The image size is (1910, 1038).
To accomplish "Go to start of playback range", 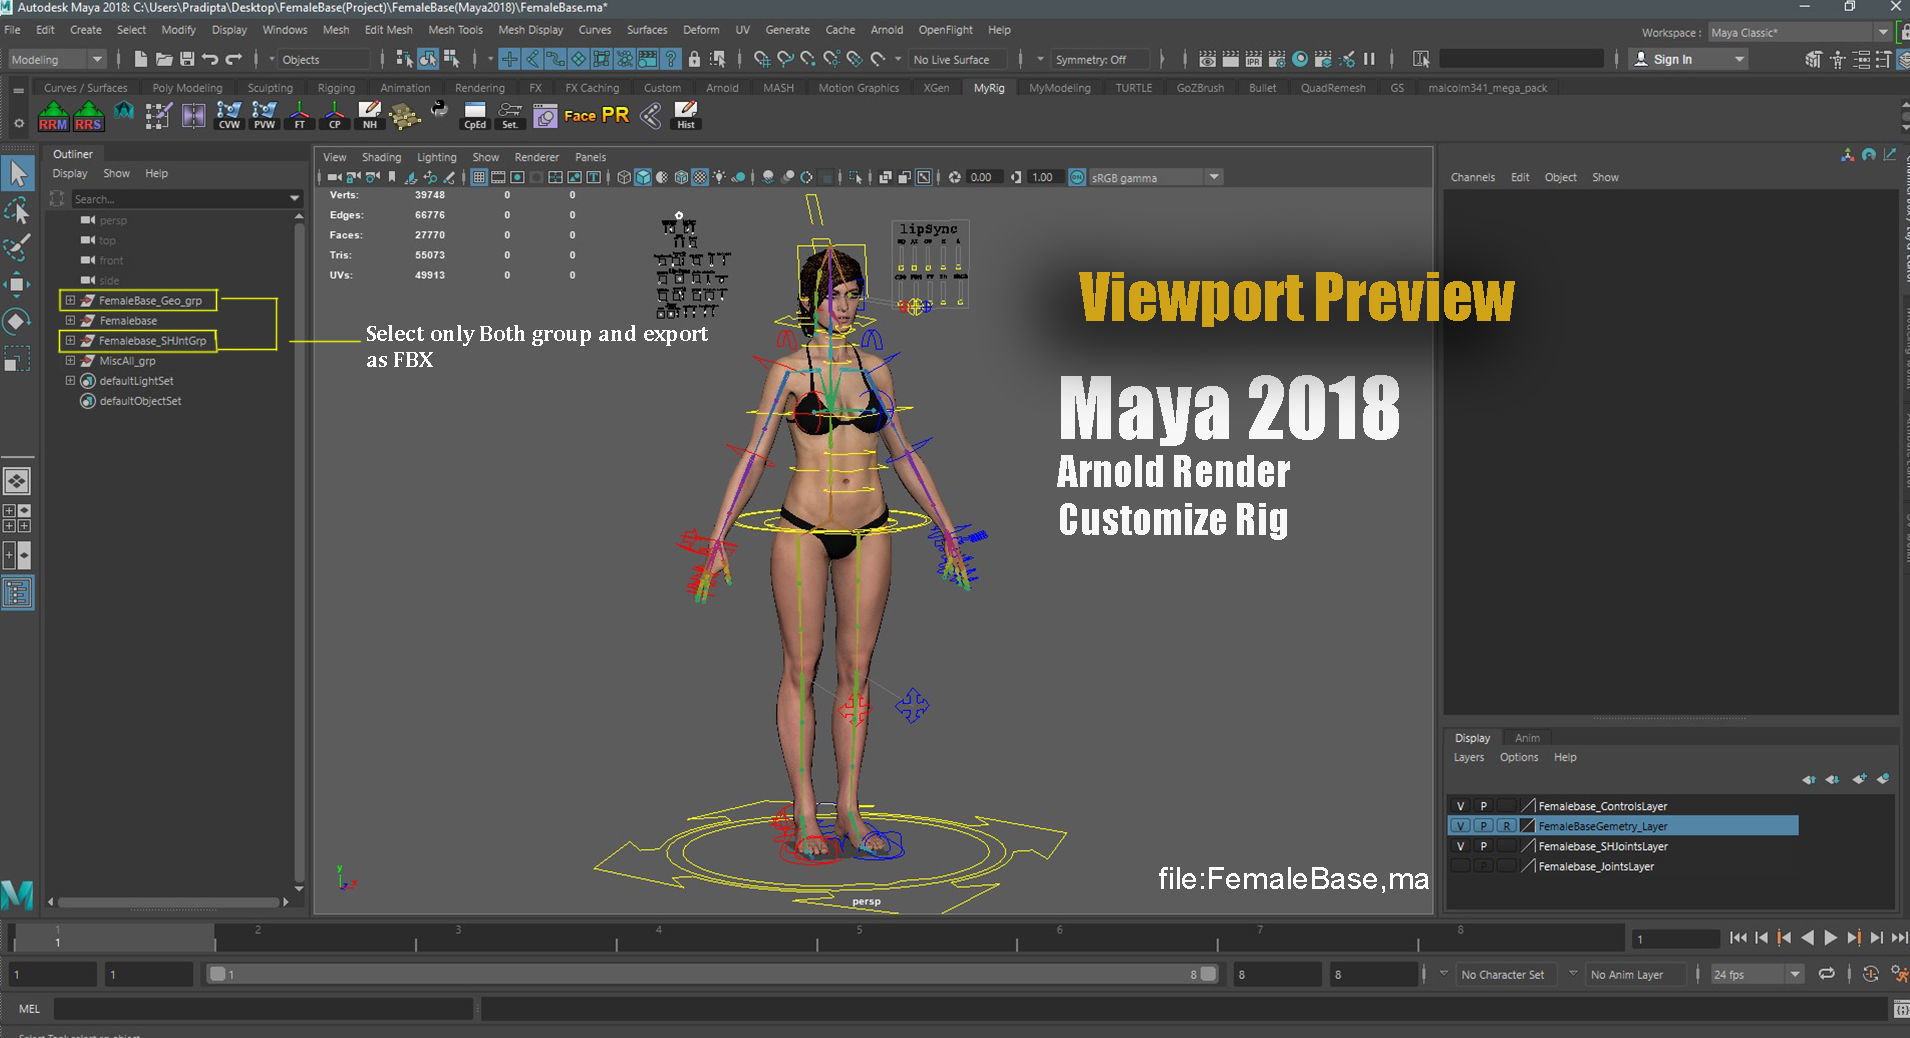I will (1738, 938).
